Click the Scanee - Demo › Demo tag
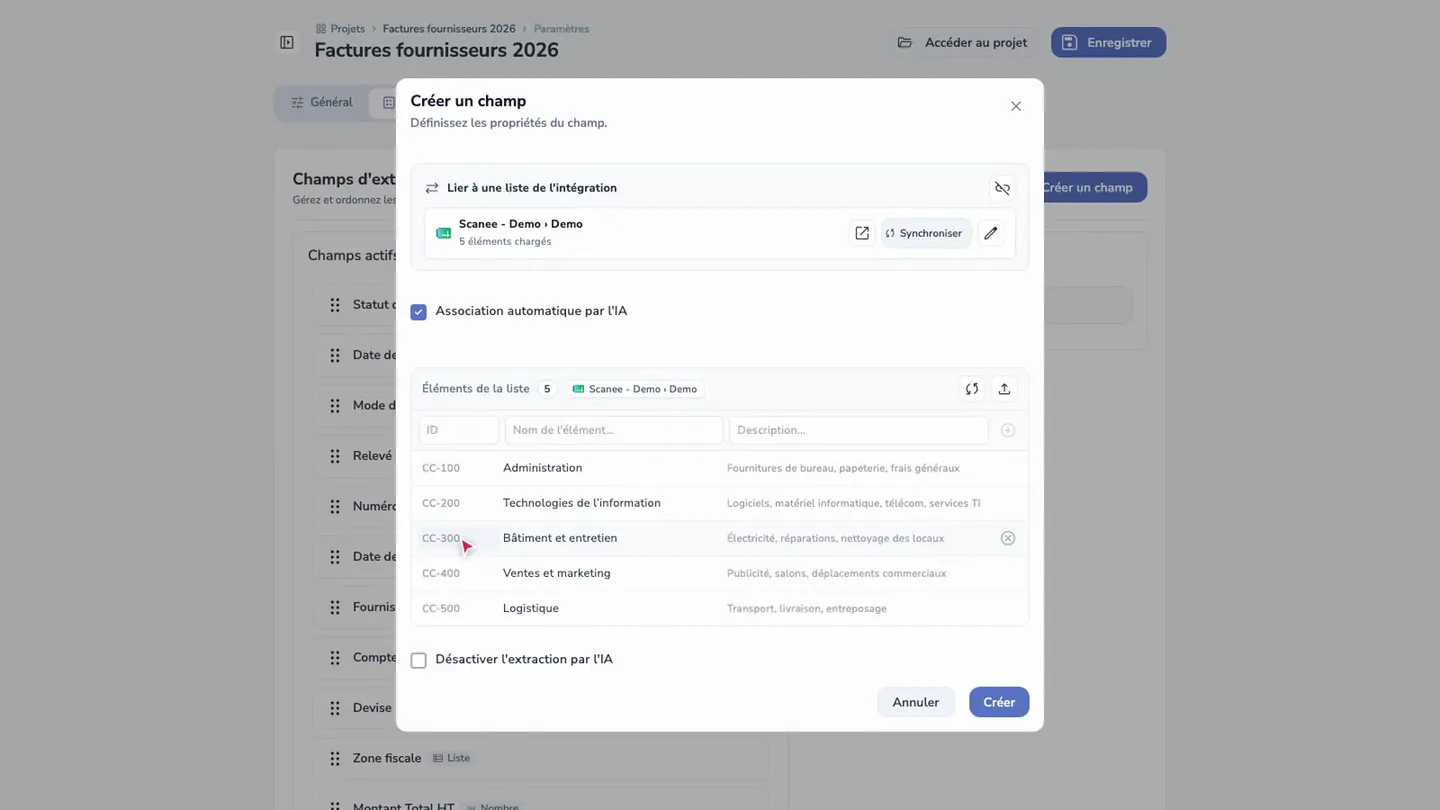Image resolution: width=1440 pixels, height=810 pixels. [x=634, y=389]
